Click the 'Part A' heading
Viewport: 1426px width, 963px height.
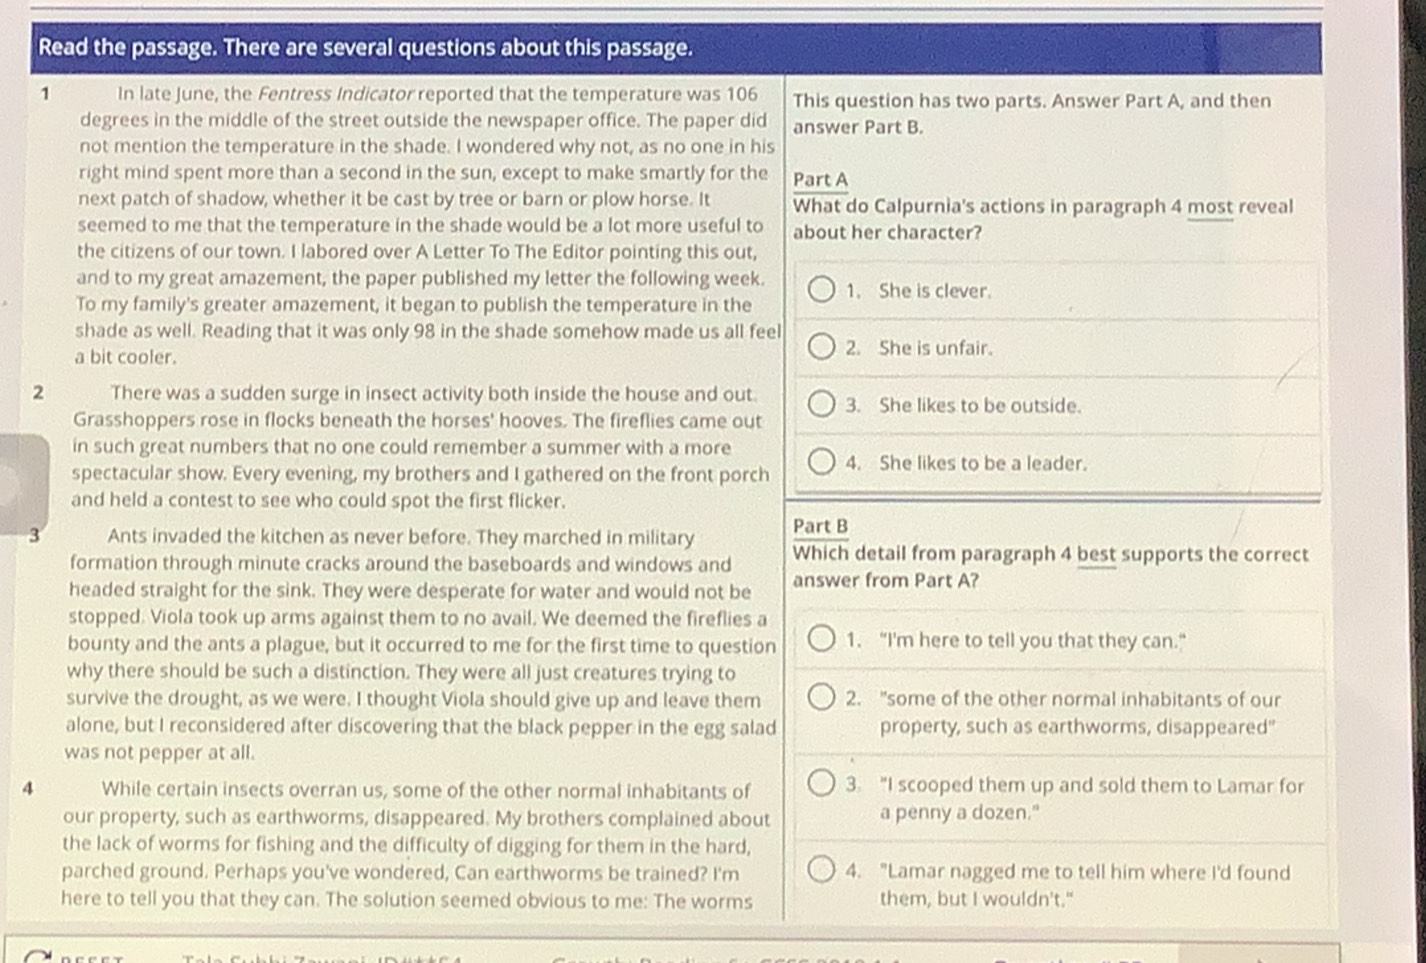(821, 180)
